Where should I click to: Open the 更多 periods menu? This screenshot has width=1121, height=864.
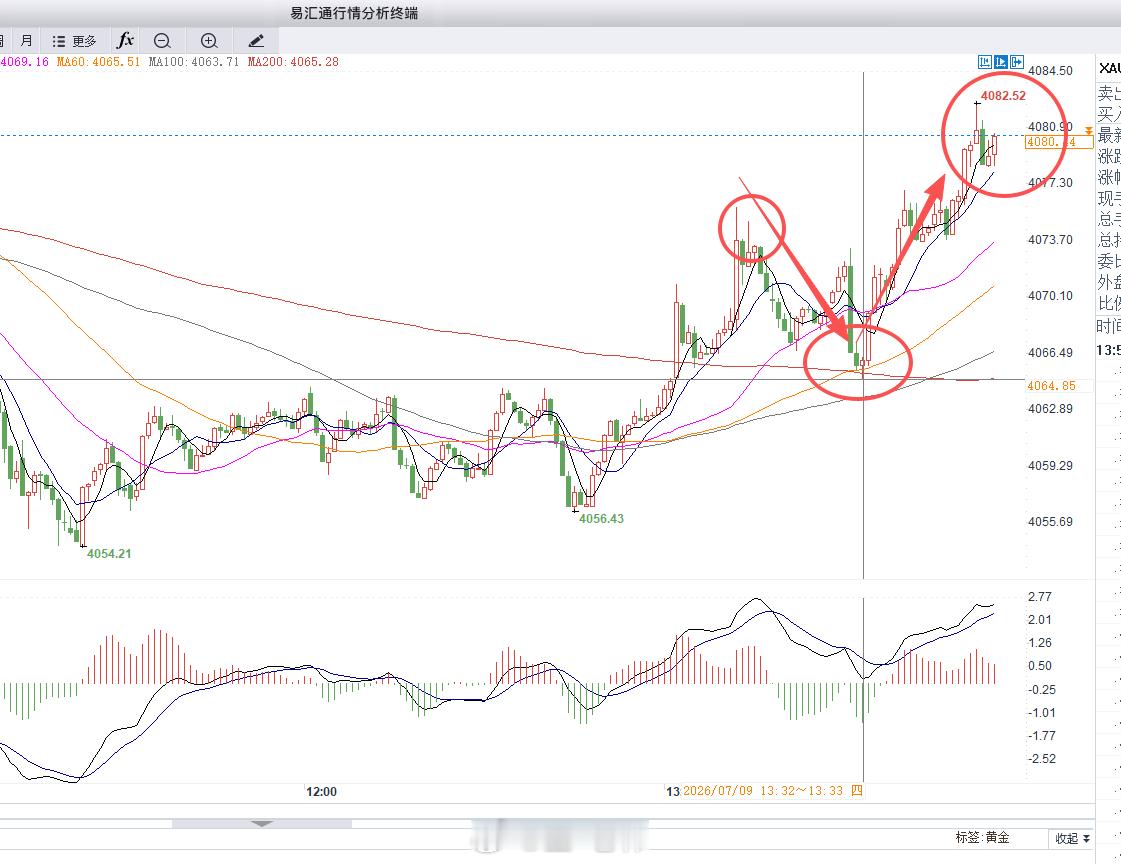coord(74,41)
